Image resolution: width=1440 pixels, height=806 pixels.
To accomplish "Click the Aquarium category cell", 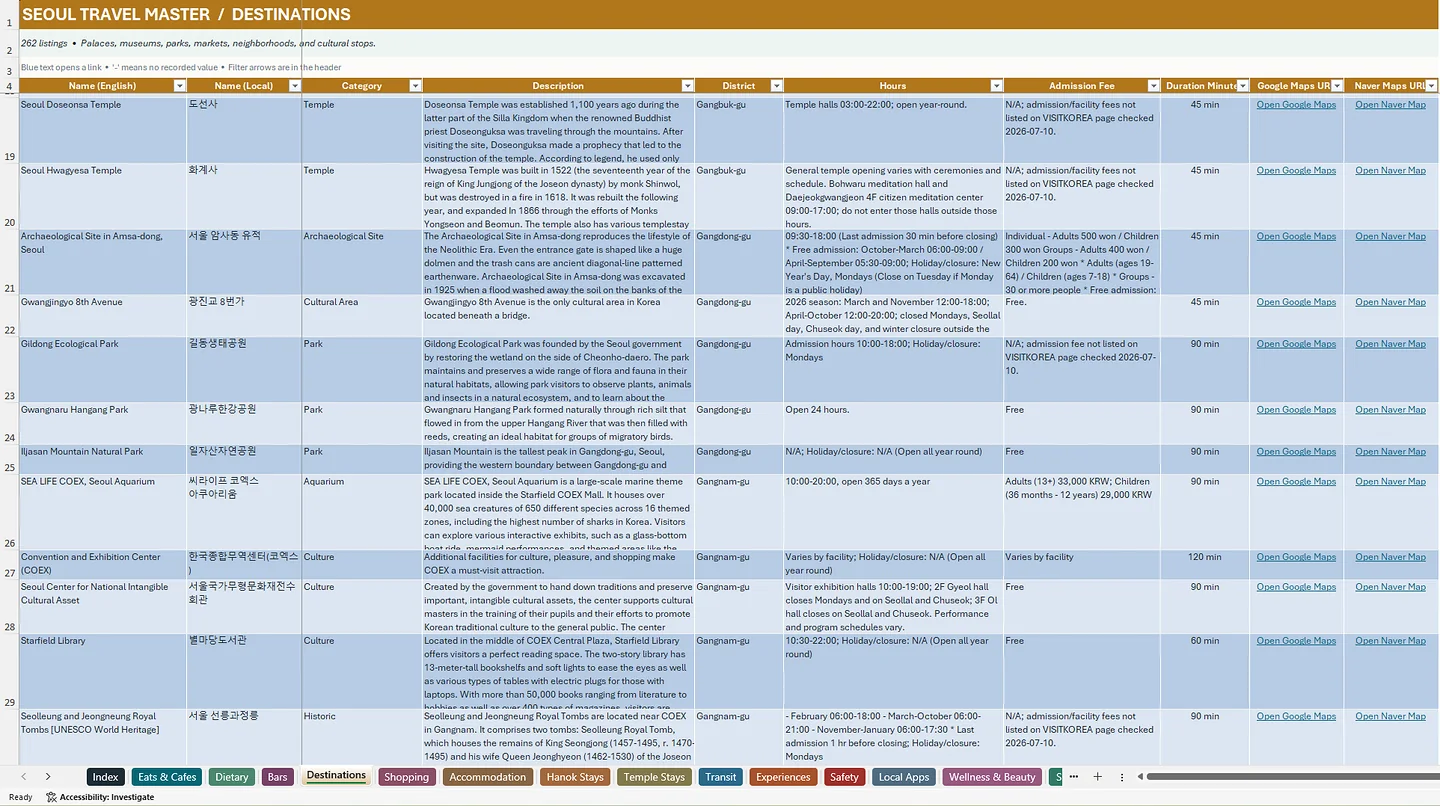I will point(362,512).
